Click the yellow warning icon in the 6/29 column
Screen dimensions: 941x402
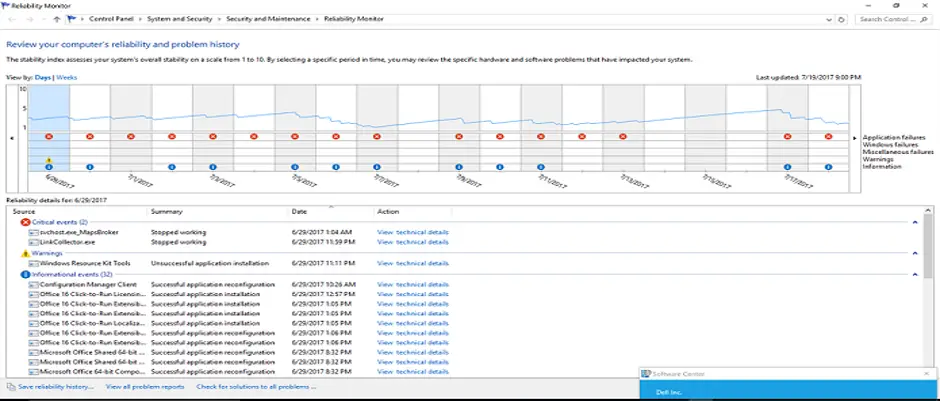click(48, 160)
